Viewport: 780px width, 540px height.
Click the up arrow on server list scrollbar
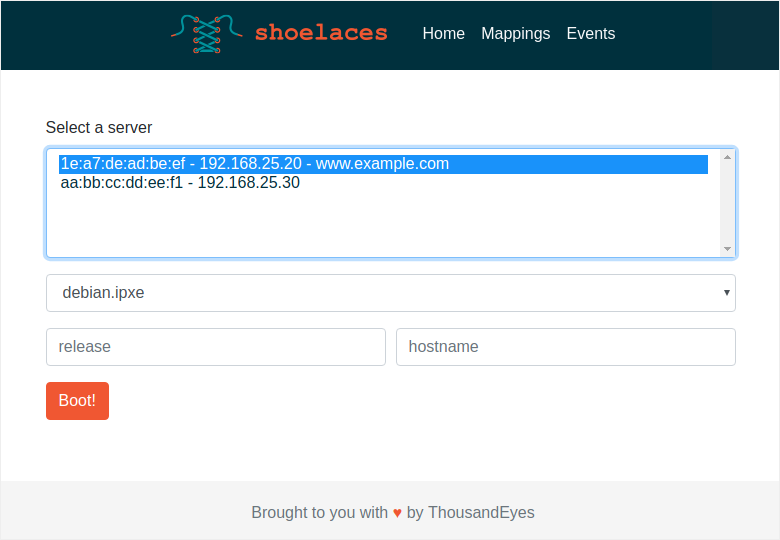727,157
